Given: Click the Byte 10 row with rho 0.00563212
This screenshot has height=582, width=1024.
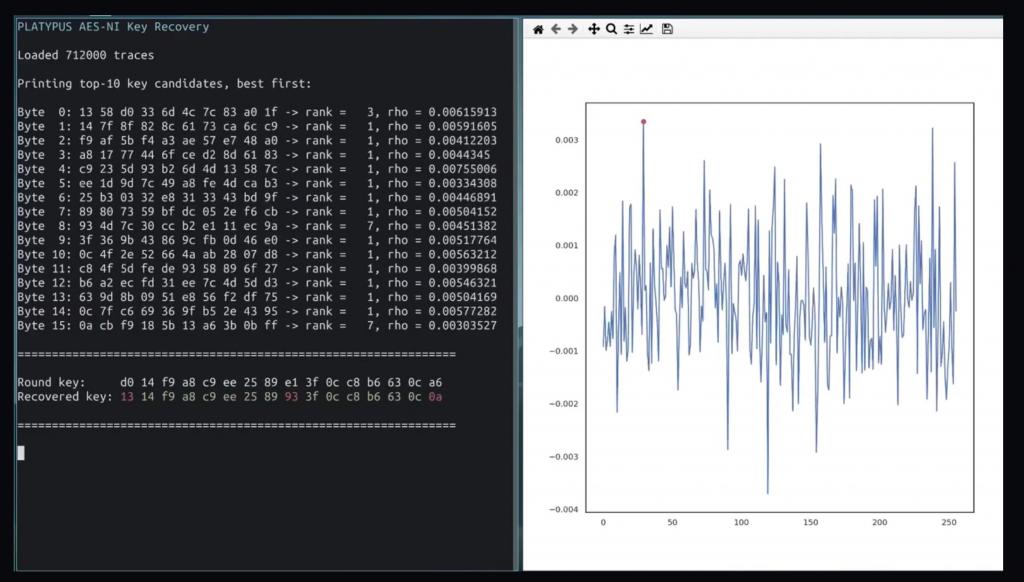Looking at the screenshot, I should (x=257, y=255).
